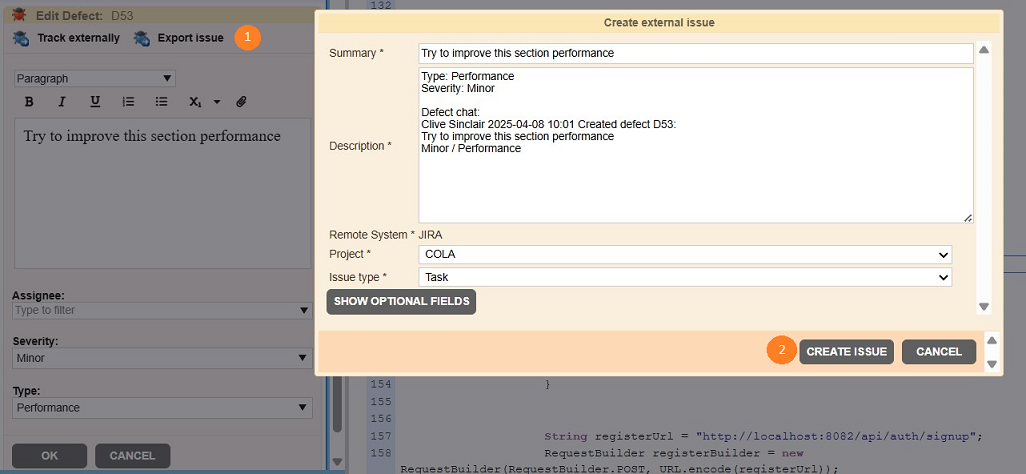The image size is (1026, 474).
Task: Click the Track externally bug icon
Action: coord(22,38)
